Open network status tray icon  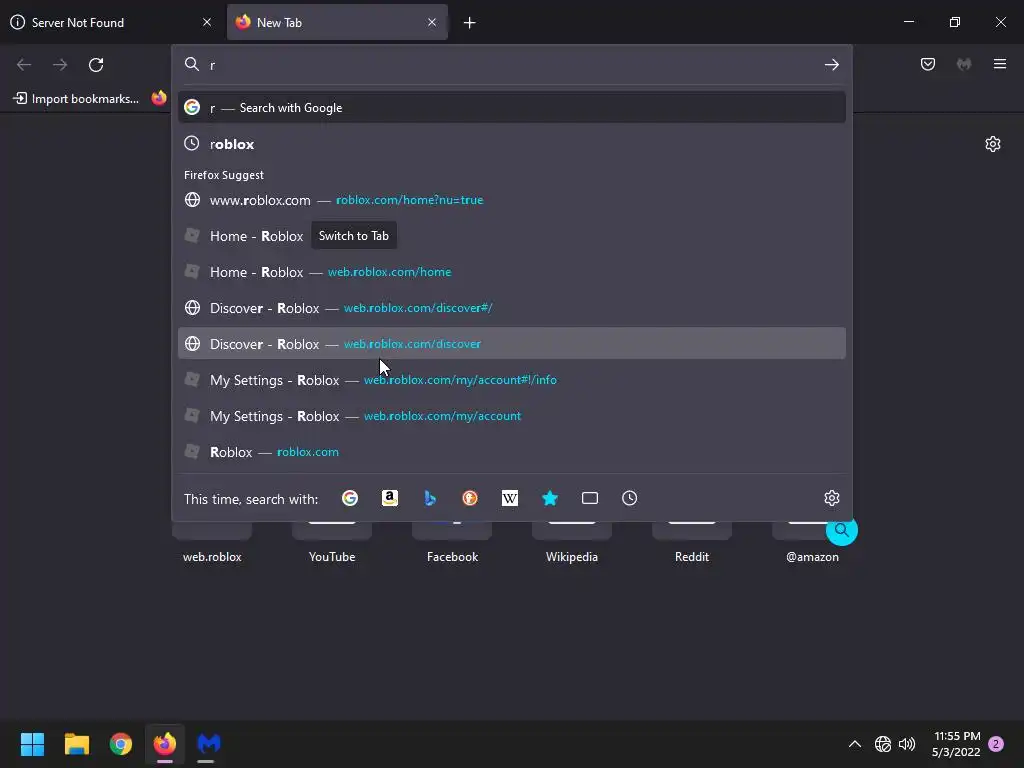tap(883, 744)
